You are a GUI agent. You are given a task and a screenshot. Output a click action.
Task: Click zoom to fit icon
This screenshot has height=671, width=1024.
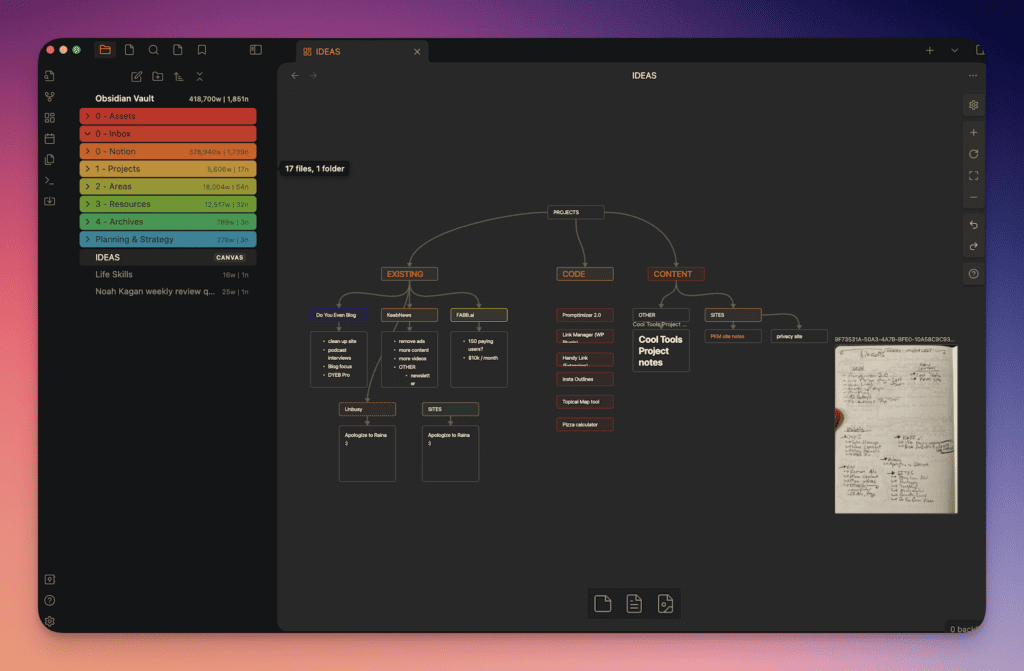point(973,176)
